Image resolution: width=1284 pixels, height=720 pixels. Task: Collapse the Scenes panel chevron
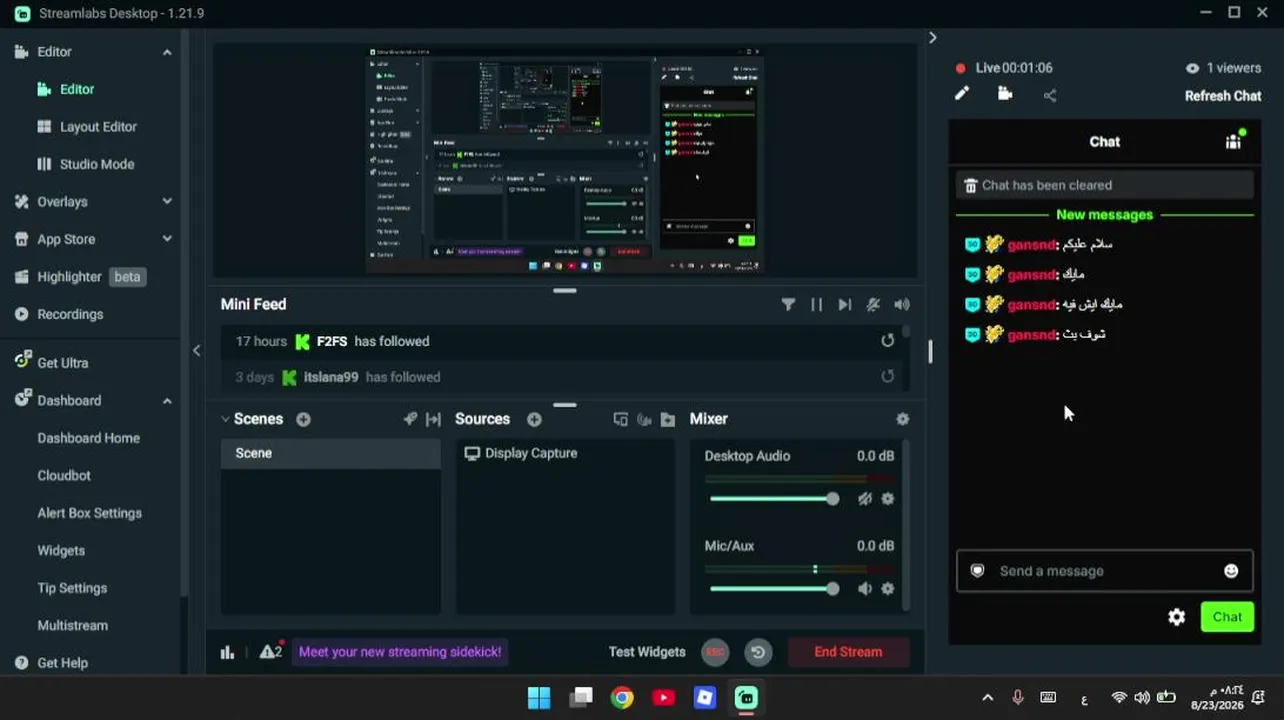click(225, 420)
